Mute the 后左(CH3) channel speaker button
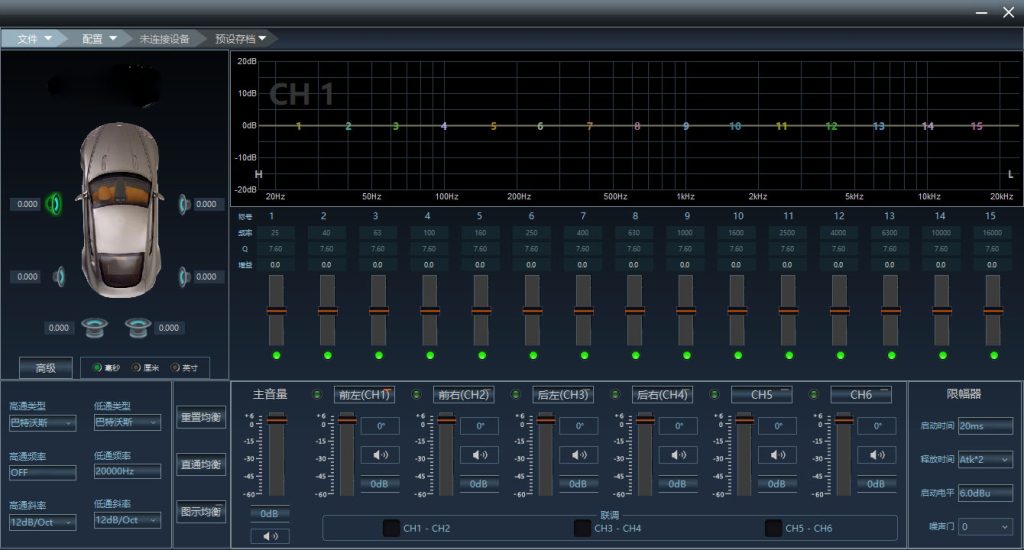 [x=579, y=455]
